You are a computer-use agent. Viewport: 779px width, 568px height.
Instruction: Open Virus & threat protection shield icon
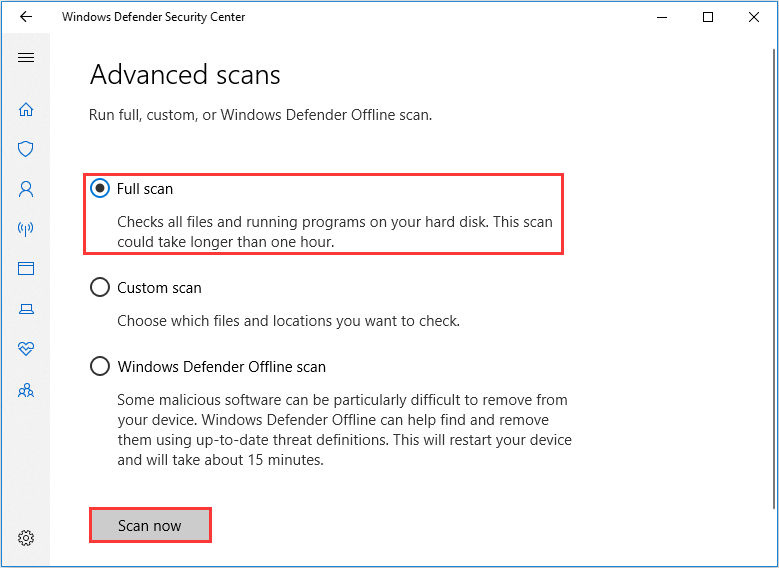click(x=26, y=149)
